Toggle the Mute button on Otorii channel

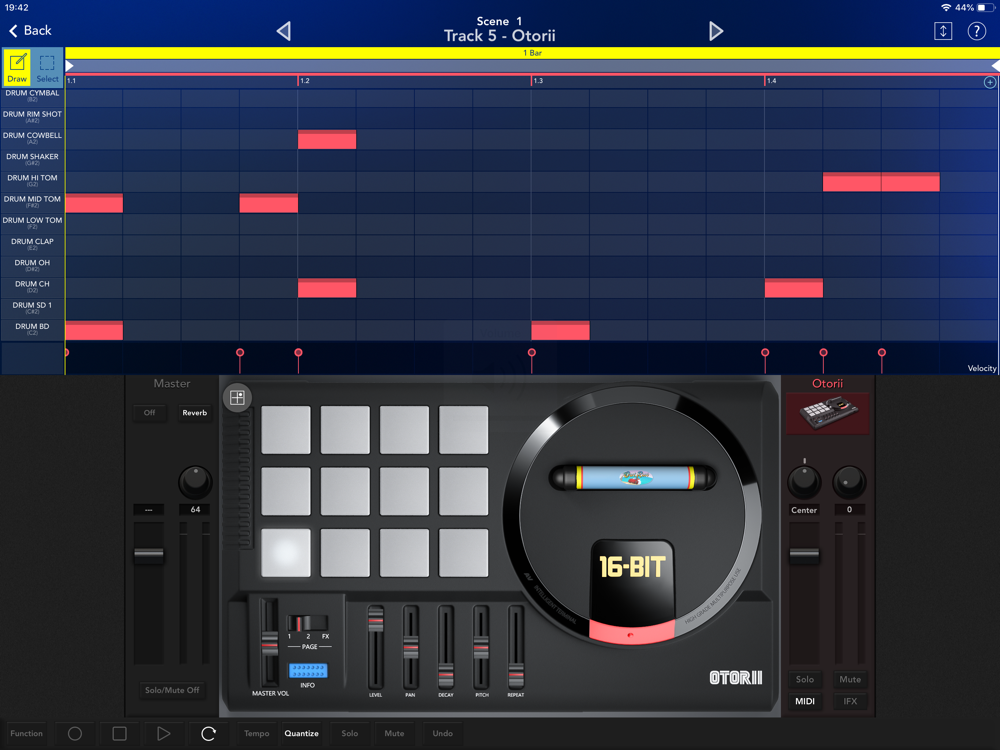pyautogui.click(x=849, y=679)
